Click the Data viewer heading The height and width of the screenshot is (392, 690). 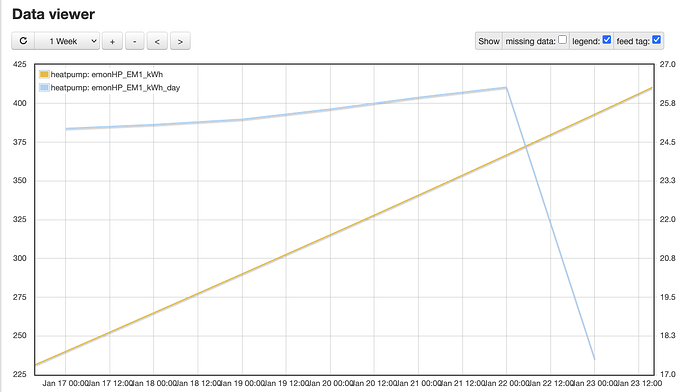pyautogui.click(x=53, y=14)
